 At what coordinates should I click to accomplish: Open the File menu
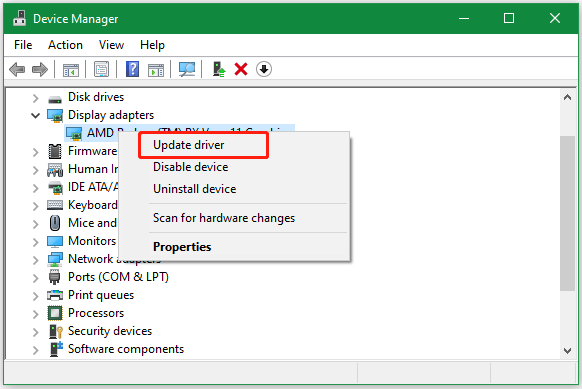click(23, 45)
